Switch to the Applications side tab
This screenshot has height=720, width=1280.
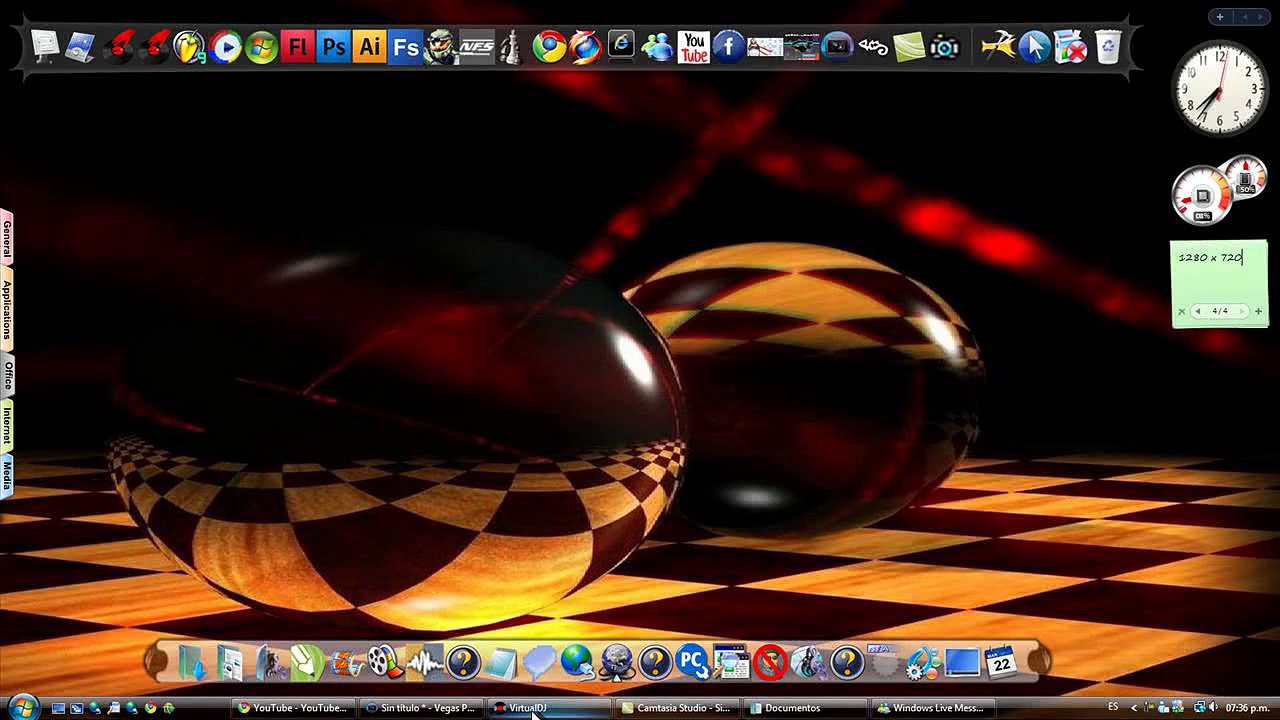point(7,310)
